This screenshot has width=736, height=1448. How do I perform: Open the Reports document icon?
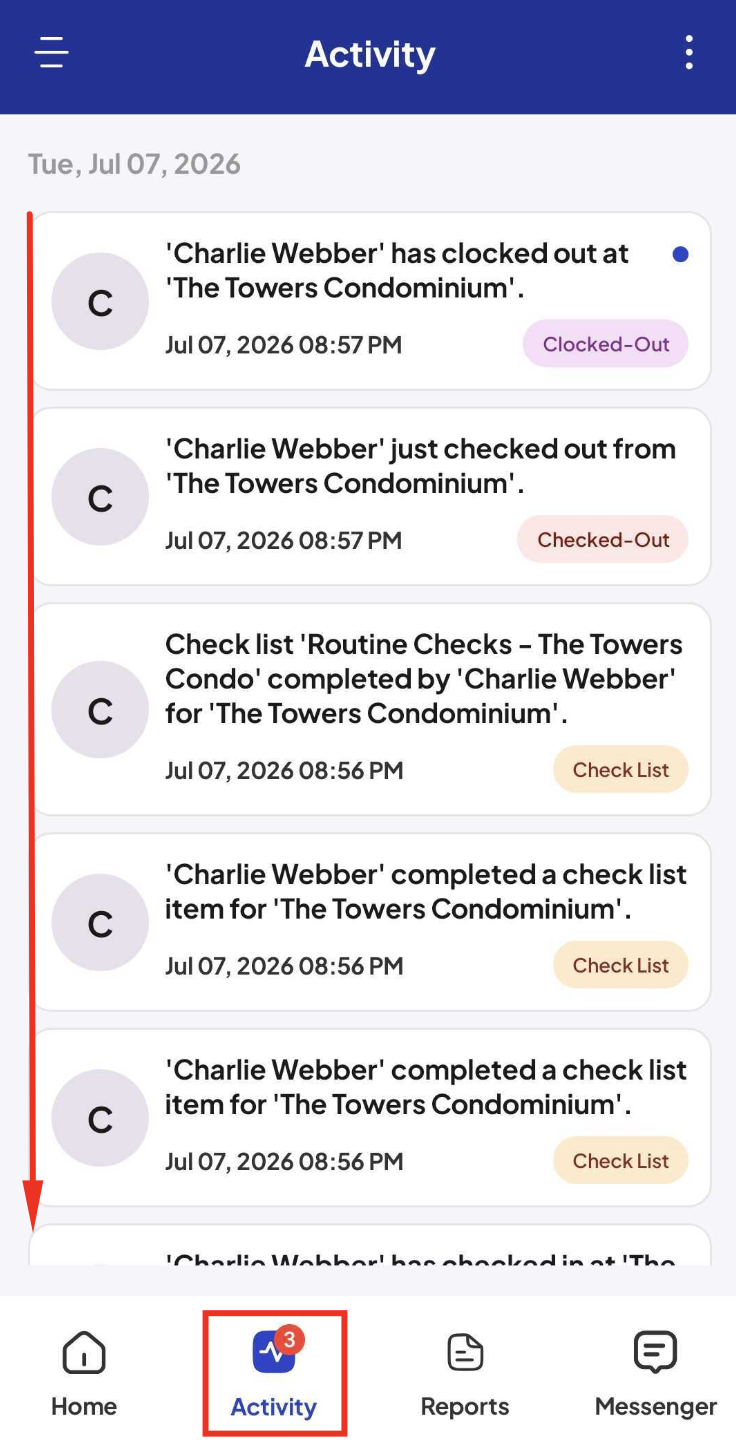(465, 1353)
